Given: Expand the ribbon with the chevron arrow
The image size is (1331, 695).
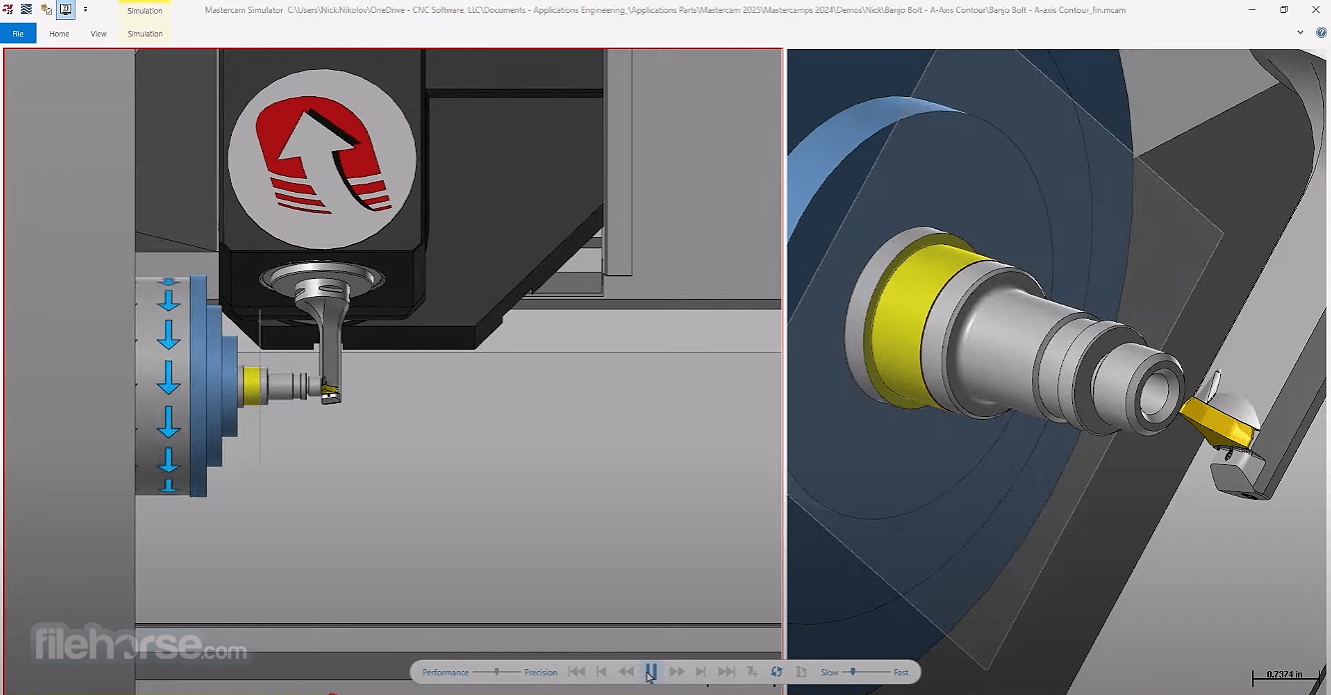Looking at the screenshot, I should pos(1300,32).
